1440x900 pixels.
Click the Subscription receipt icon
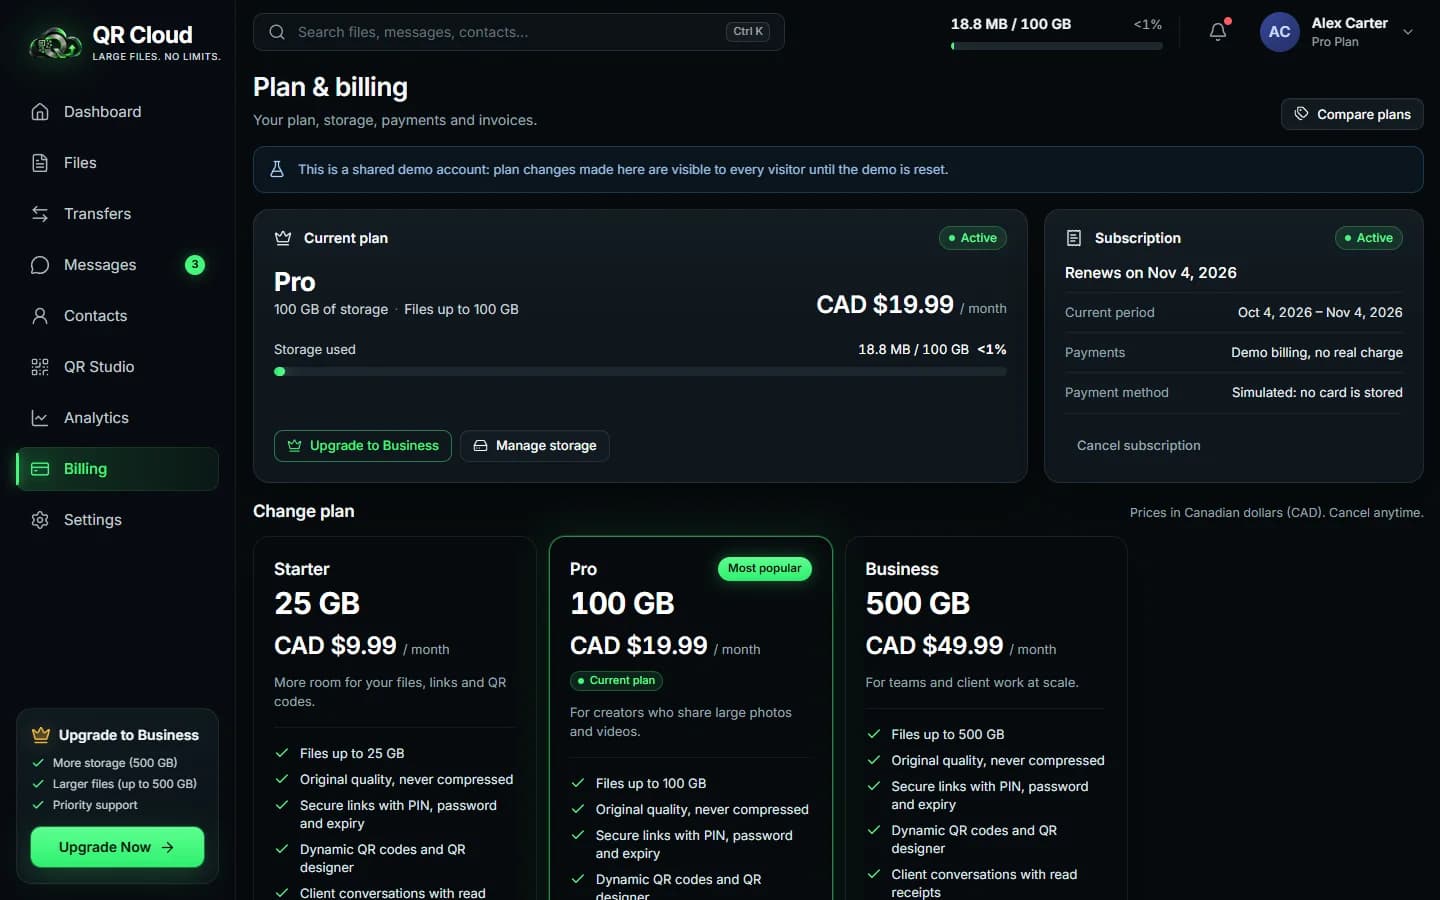pos(1074,238)
